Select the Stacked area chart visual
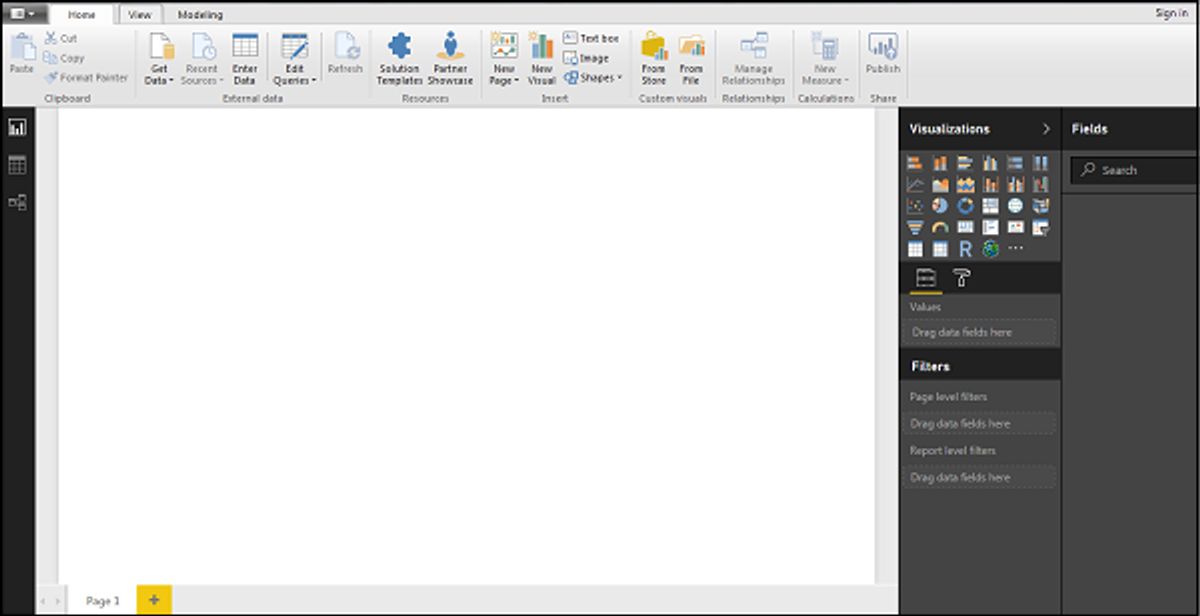This screenshot has height=616, width=1200. point(965,184)
